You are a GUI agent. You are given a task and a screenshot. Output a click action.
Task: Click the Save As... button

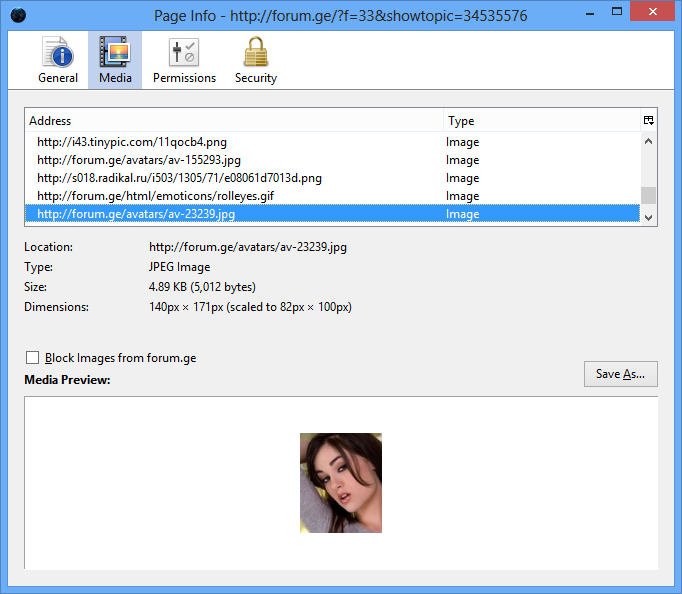coord(621,374)
